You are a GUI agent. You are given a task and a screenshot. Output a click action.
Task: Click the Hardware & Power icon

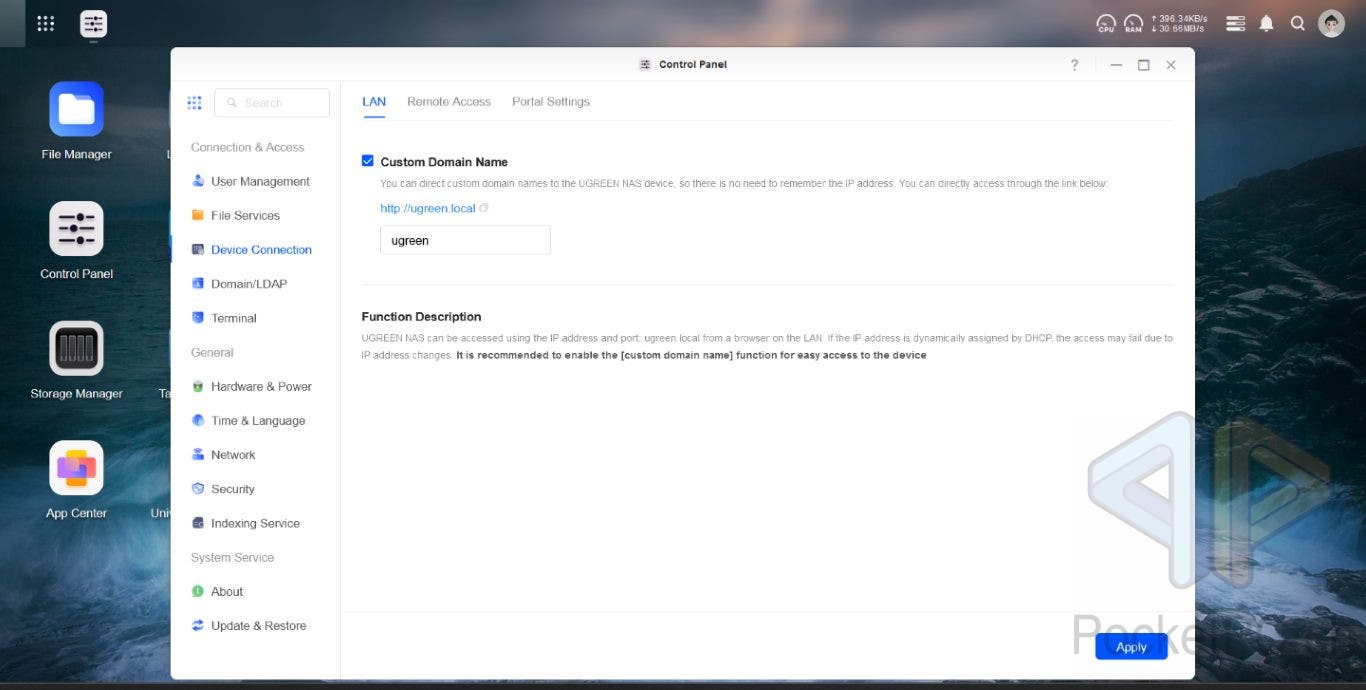pyautogui.click(x=198, y=386)
